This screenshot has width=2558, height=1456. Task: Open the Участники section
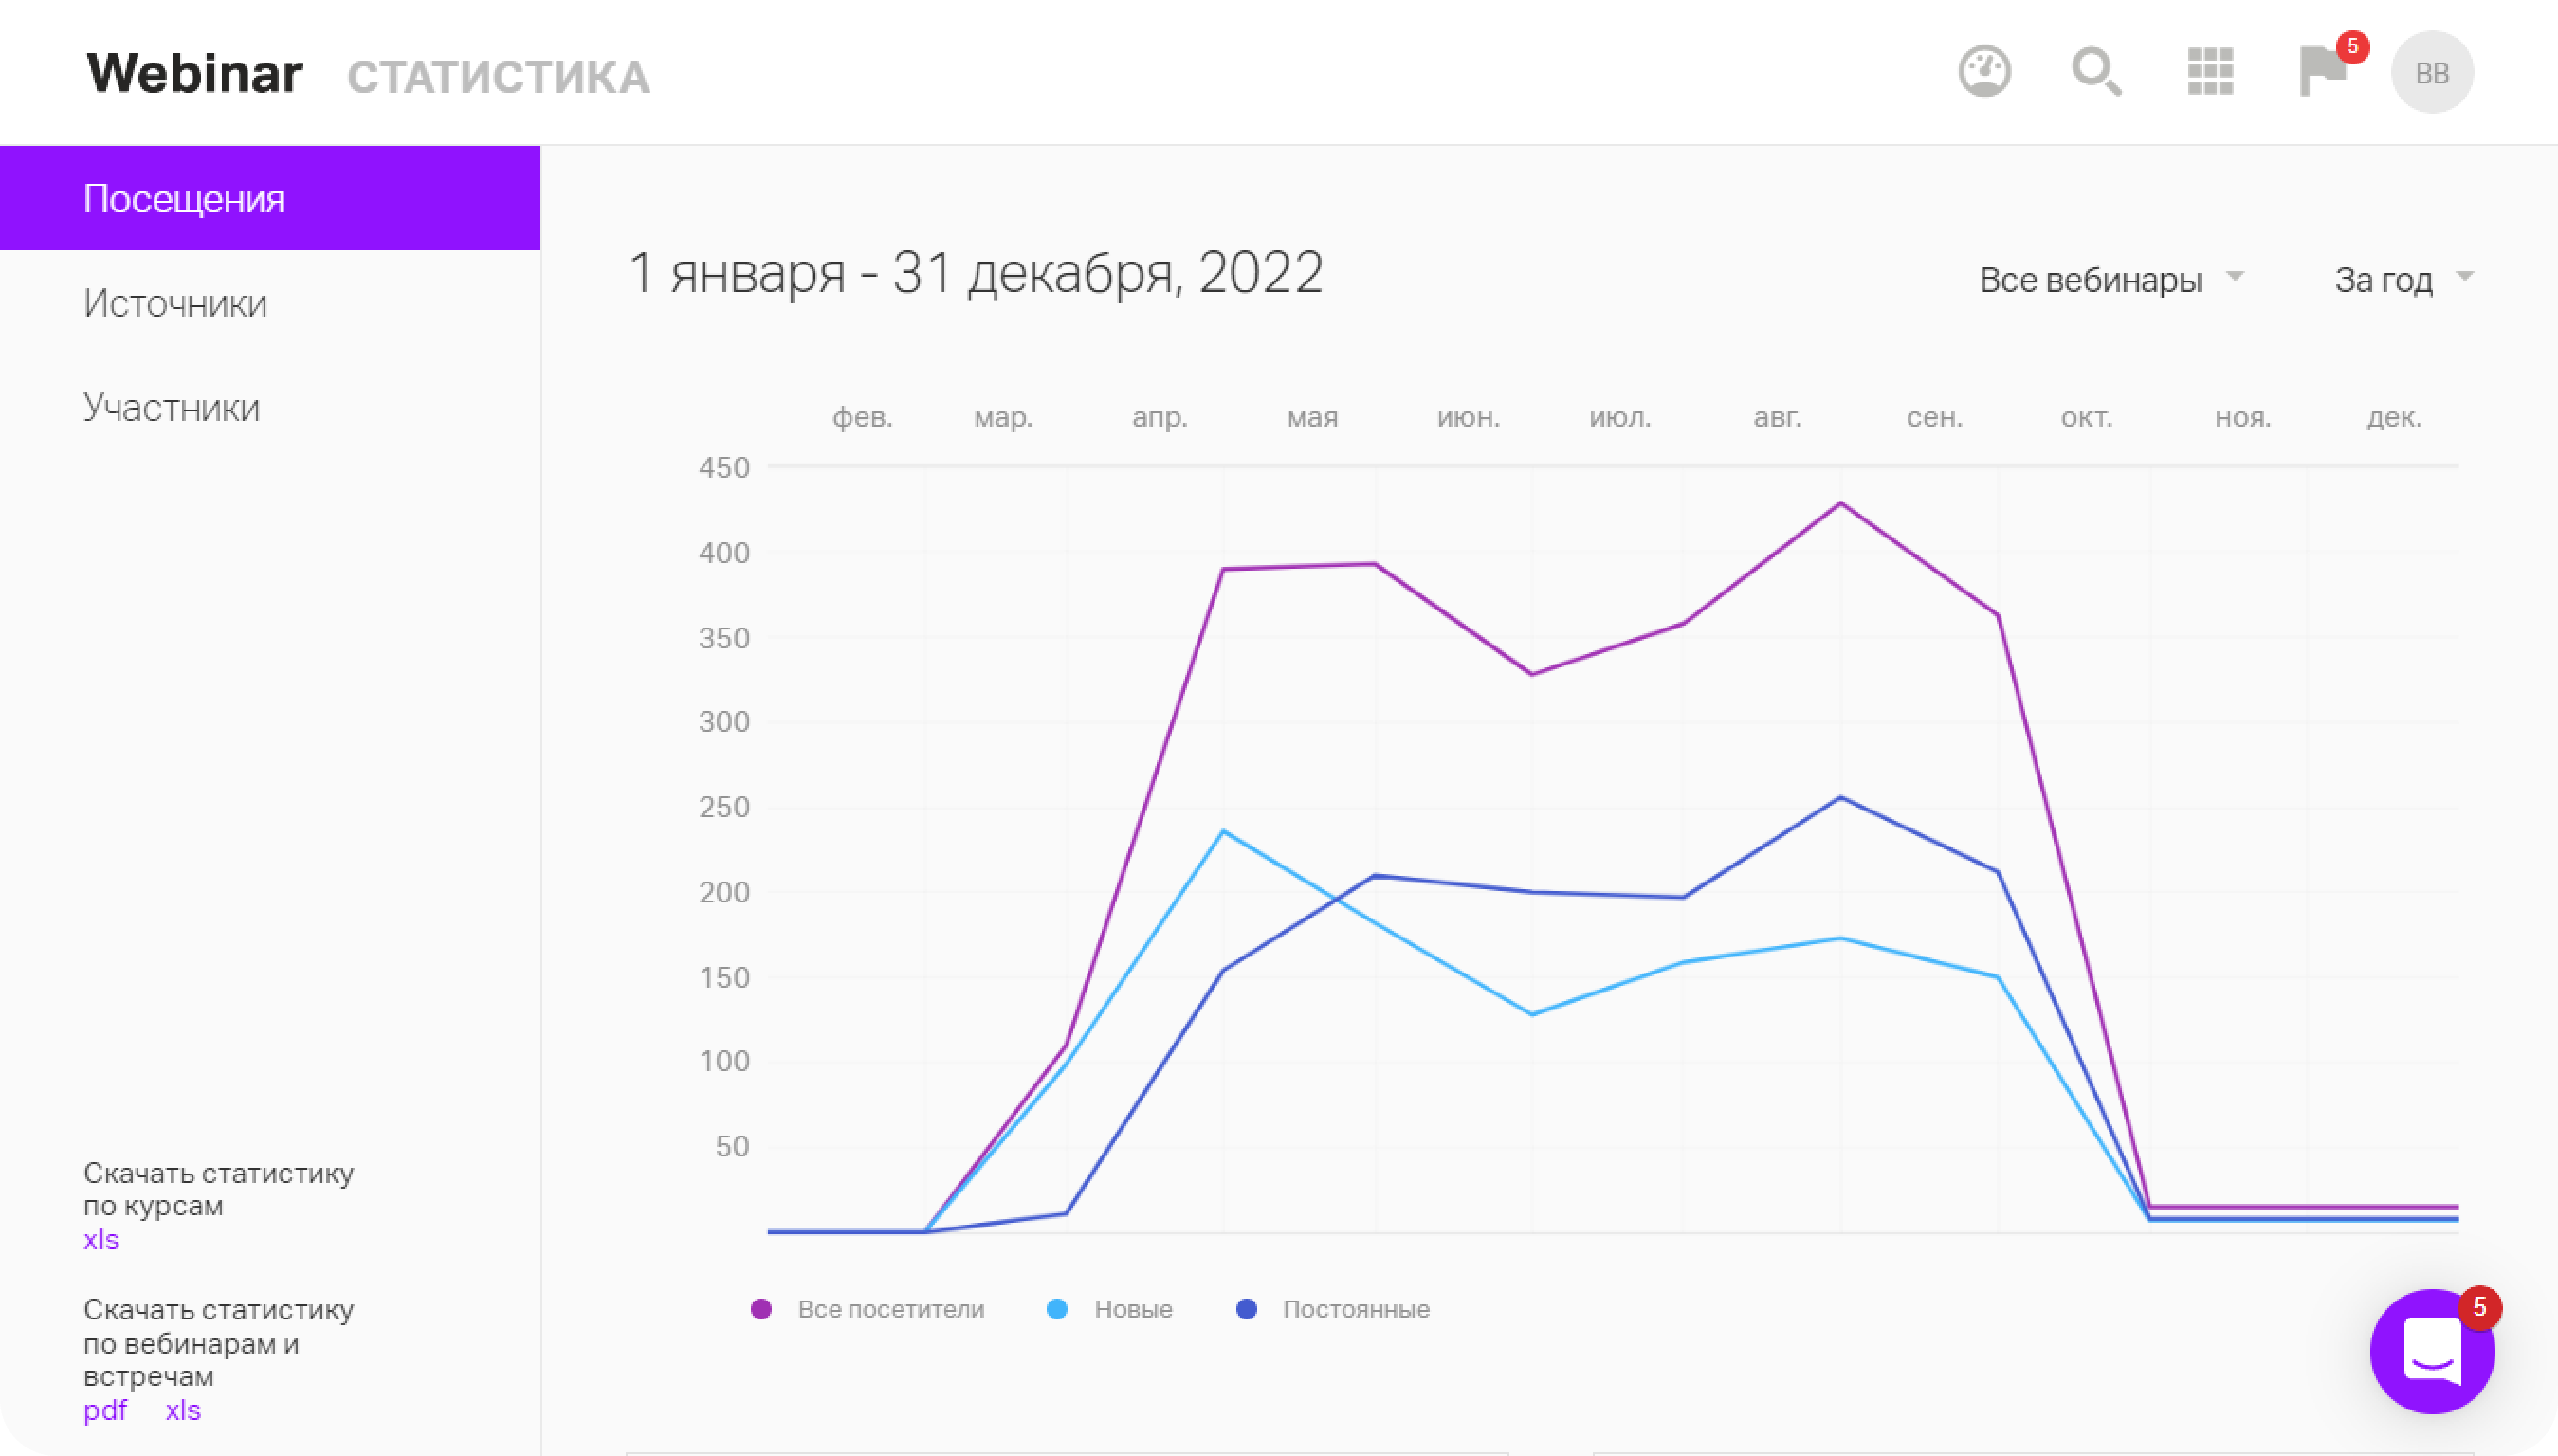point(171,407)
